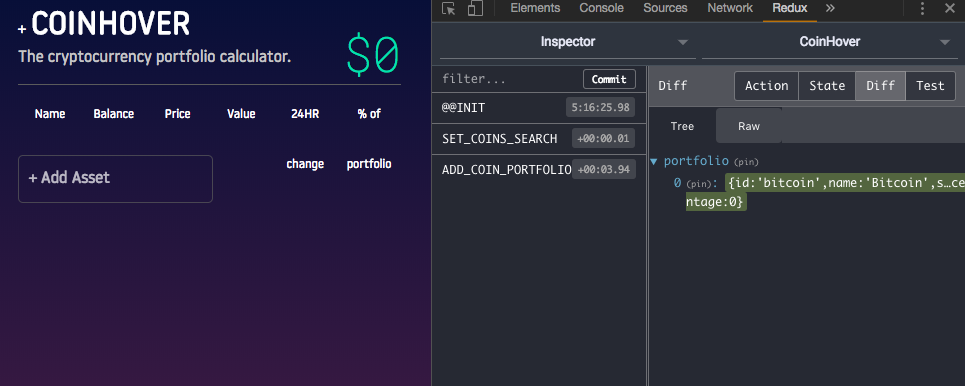Show more DevTools tabs chevron

coord(830,8)
